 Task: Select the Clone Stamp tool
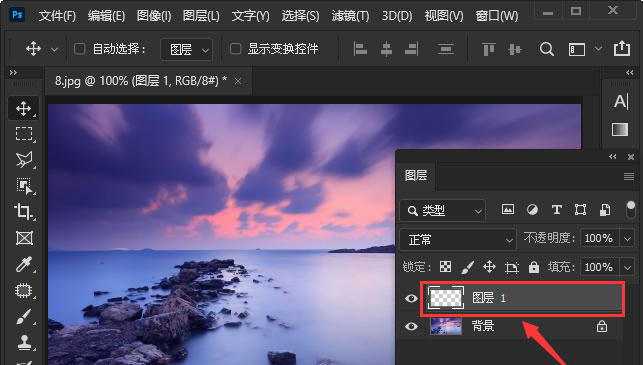point(24,342)
